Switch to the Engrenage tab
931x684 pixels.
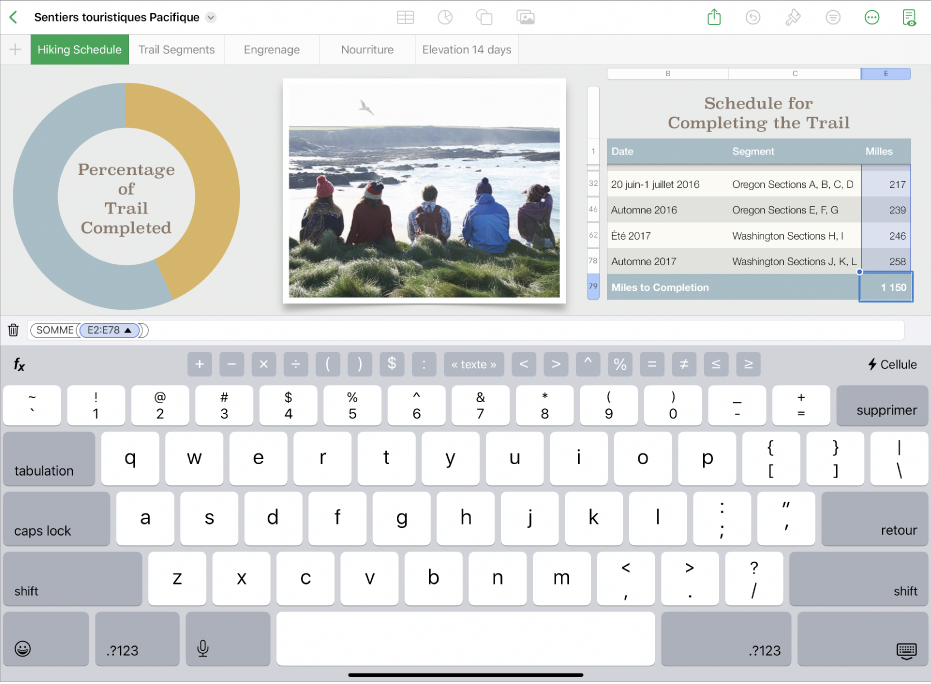pyautogui.click(x=272, y=50)
